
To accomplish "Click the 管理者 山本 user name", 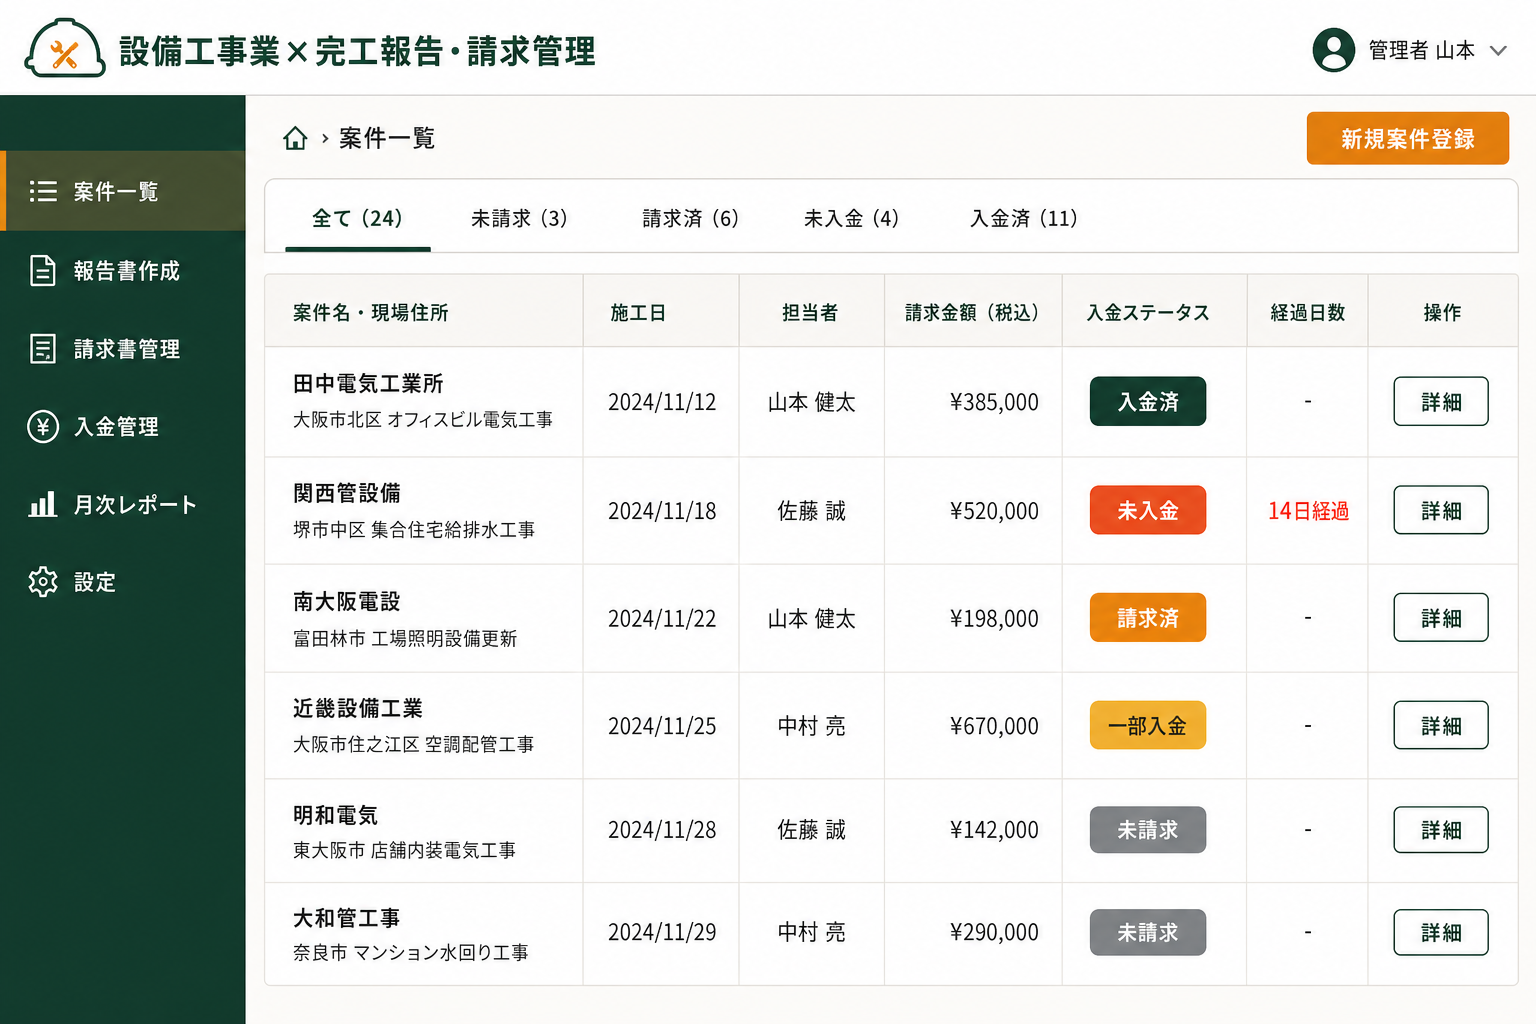I will (x=1421, y=50).
